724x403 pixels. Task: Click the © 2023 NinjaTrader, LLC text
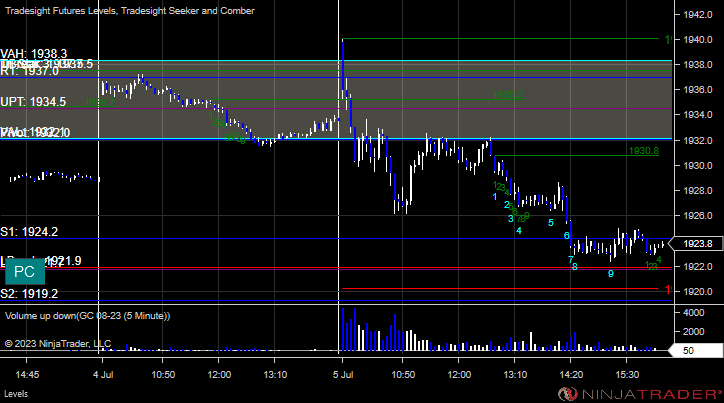point(58,343)
